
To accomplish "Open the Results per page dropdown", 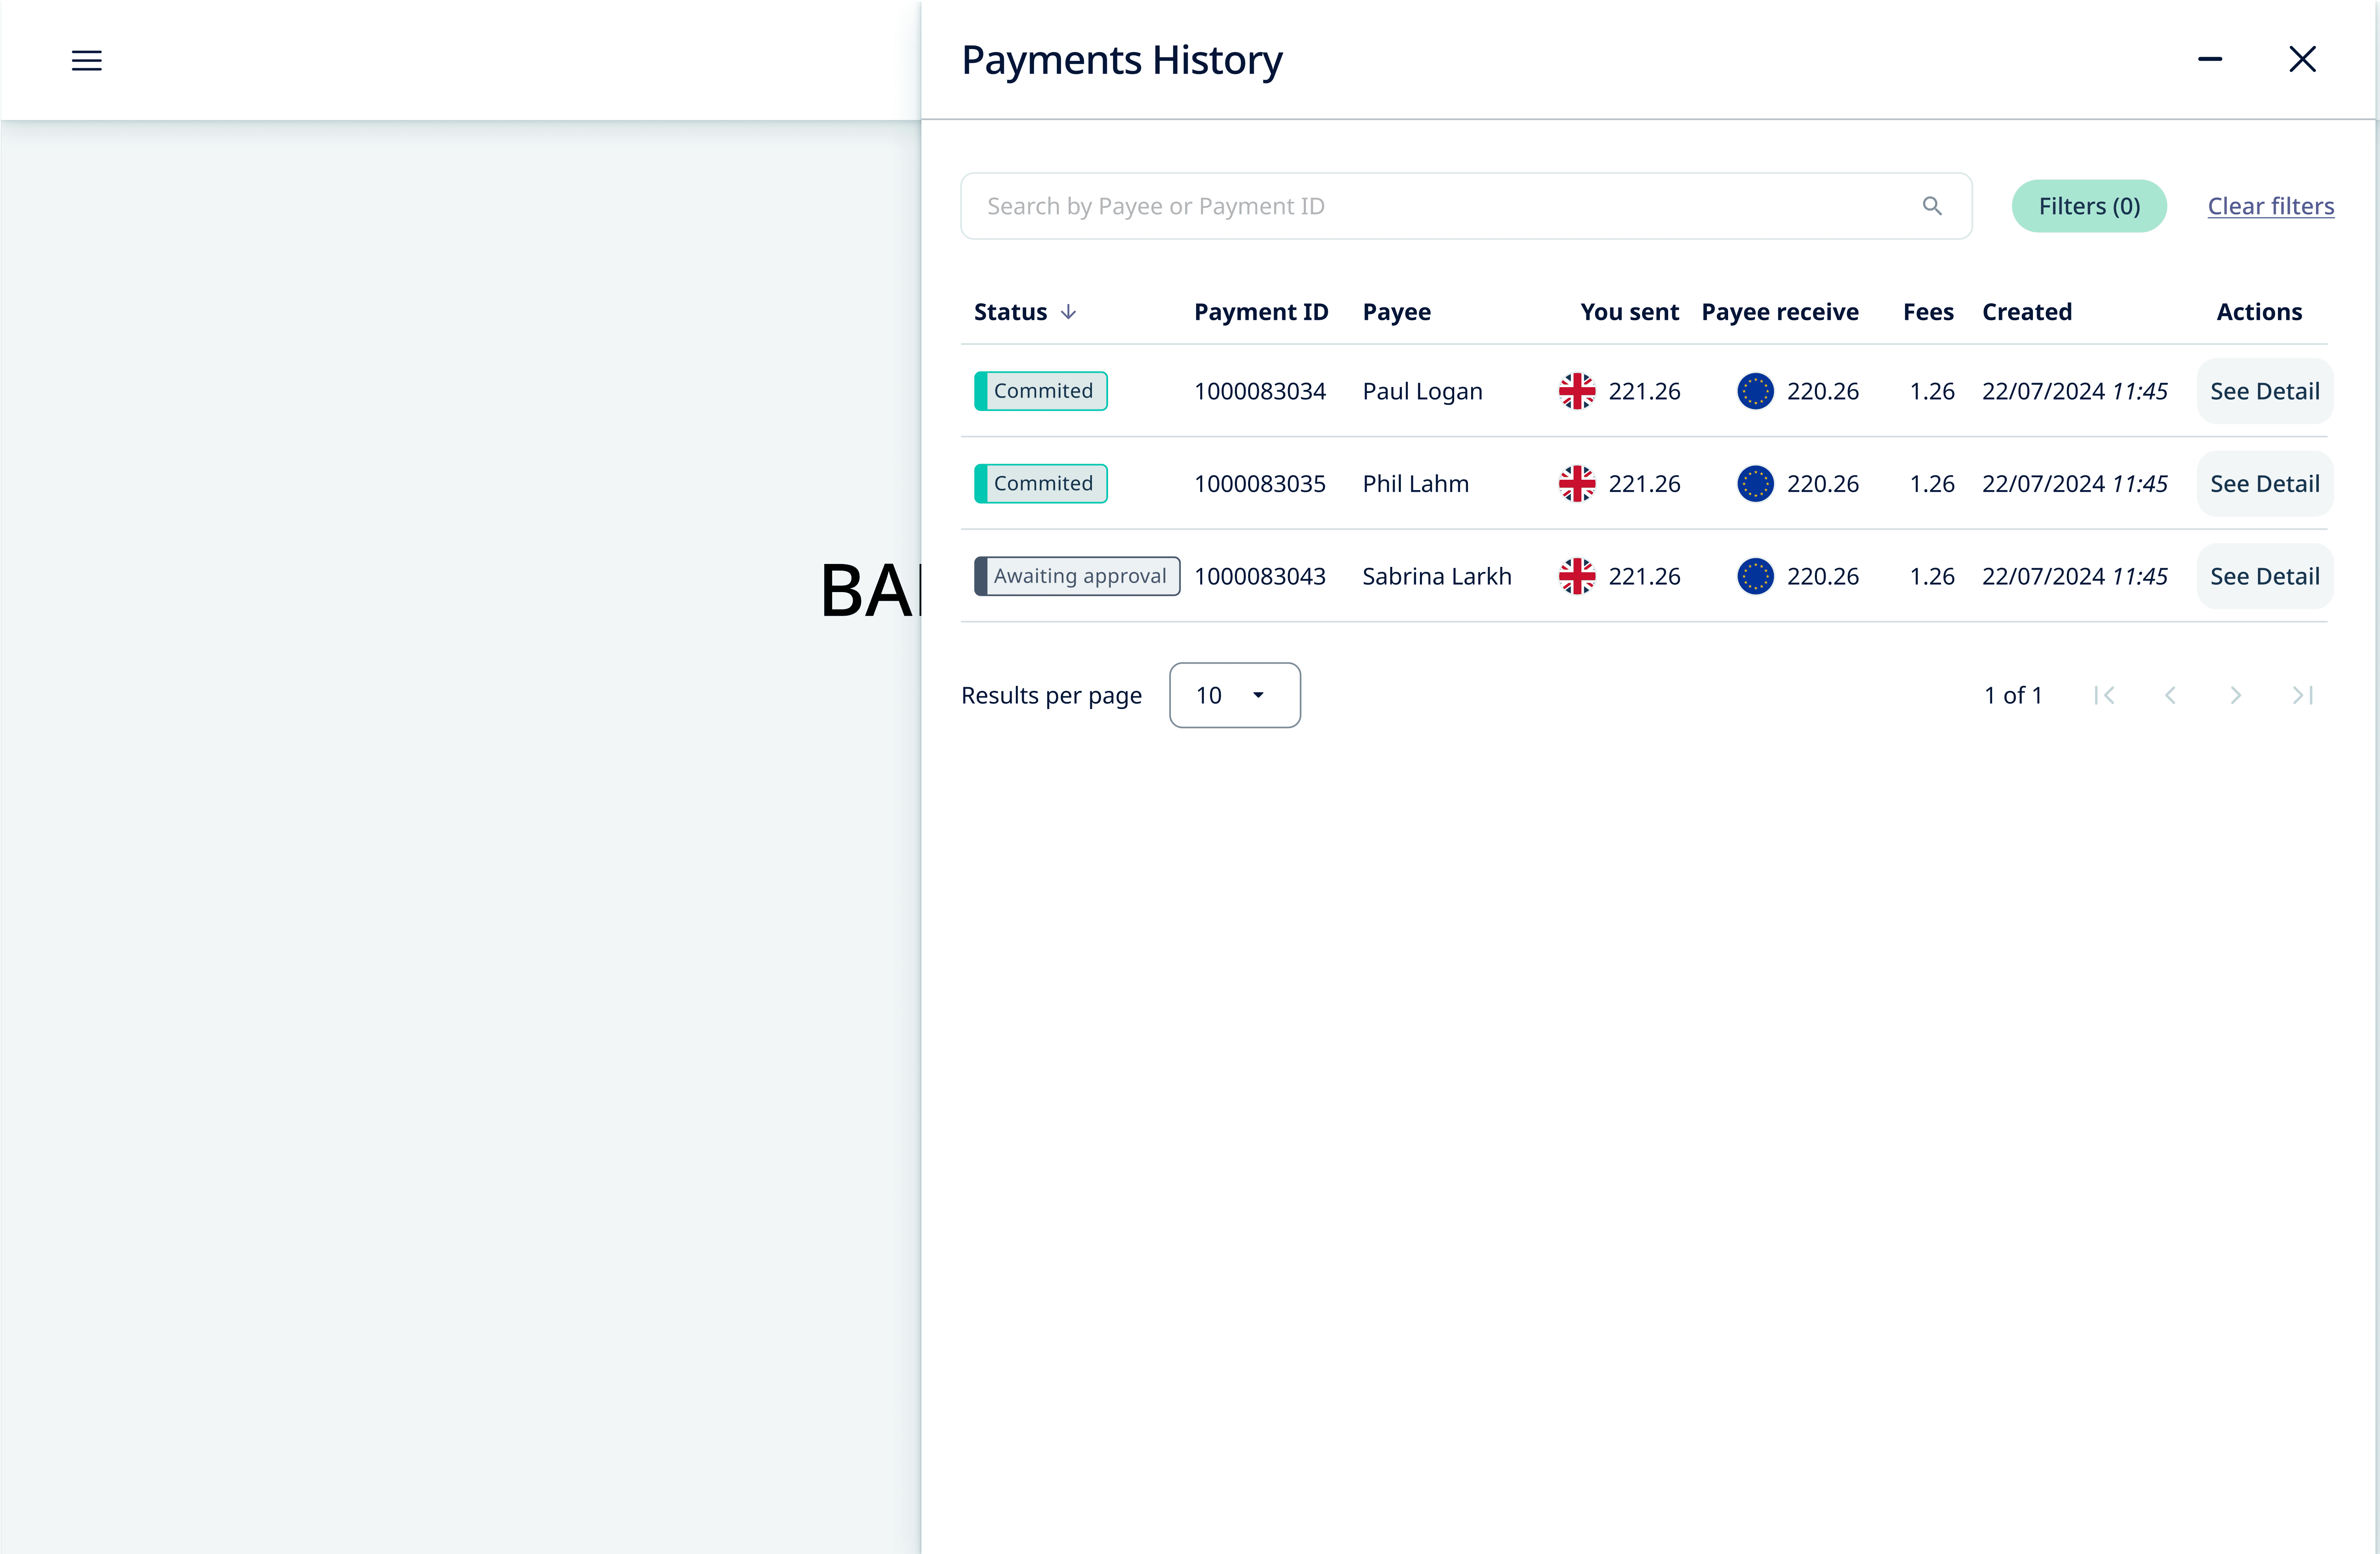I will [1234, 695].
